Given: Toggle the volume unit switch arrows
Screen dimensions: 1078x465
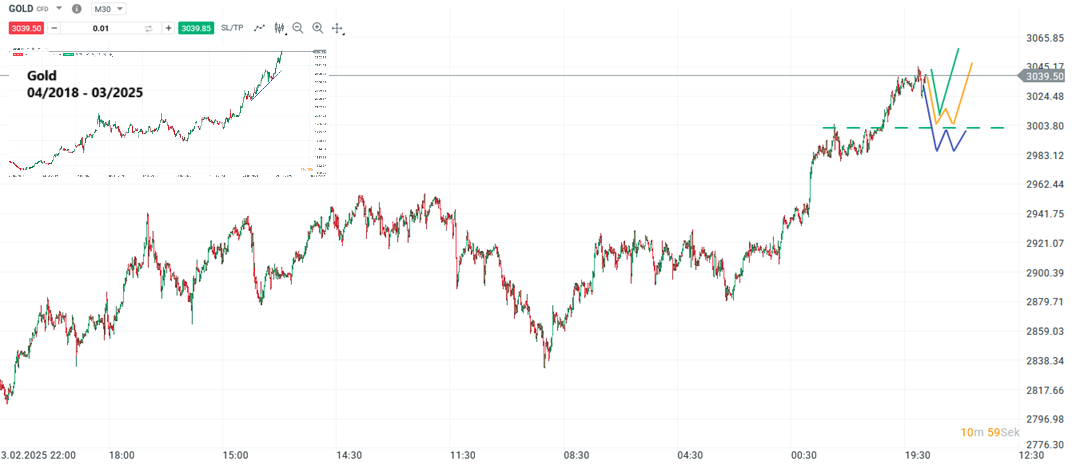Looking at the screenshot, I should [x=148, y=28].
